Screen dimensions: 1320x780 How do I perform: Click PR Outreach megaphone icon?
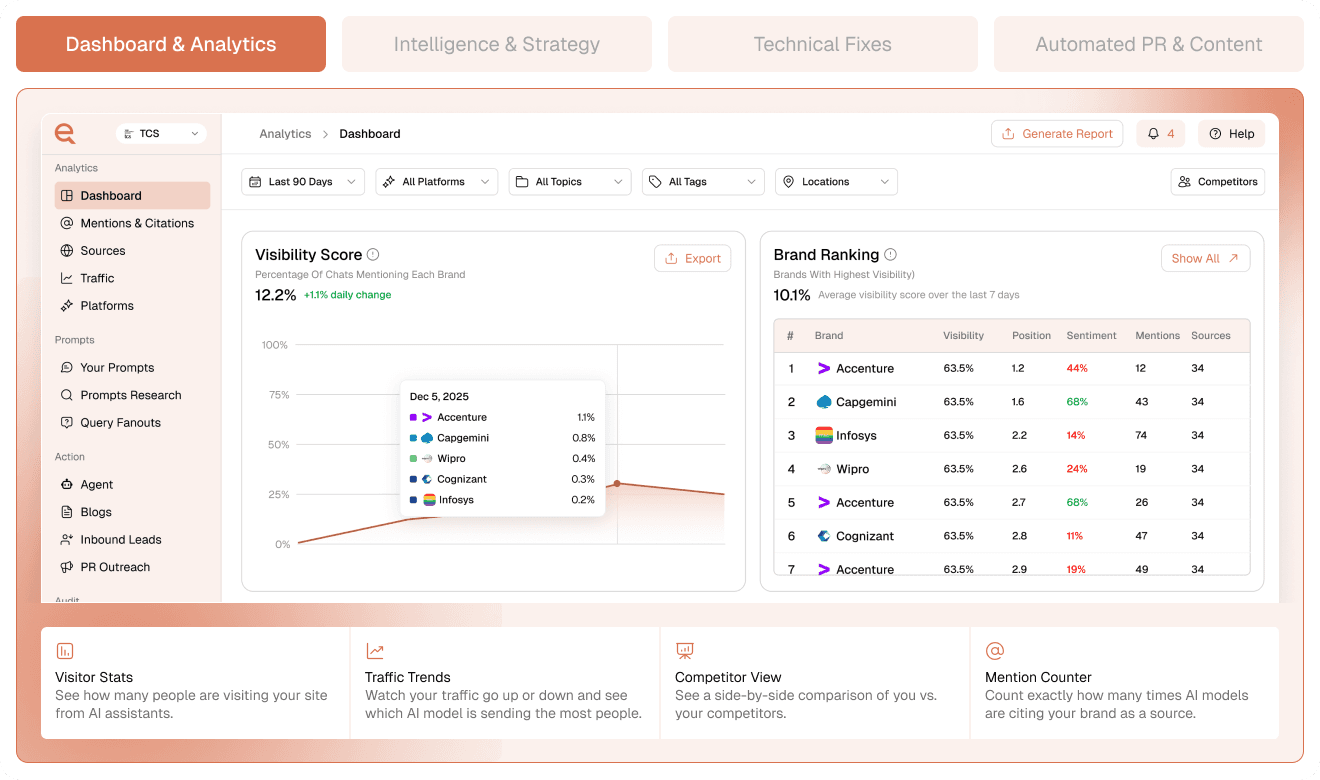67,567
